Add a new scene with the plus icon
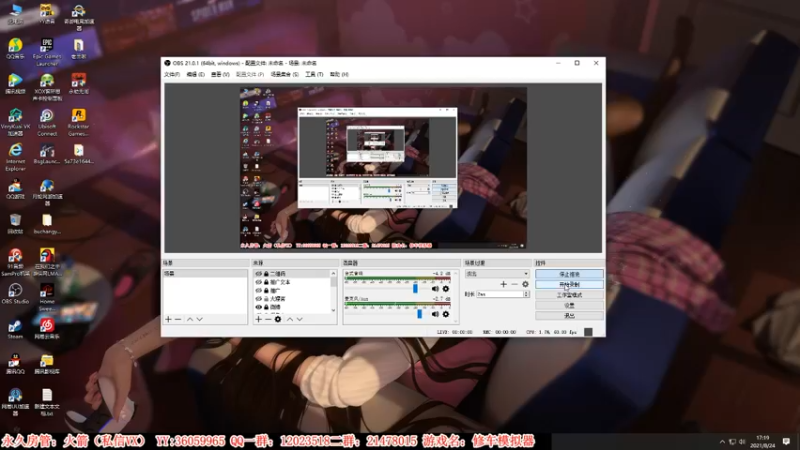Image resolution: width=800 pixels, height=450 pixels. coord(168,319)
